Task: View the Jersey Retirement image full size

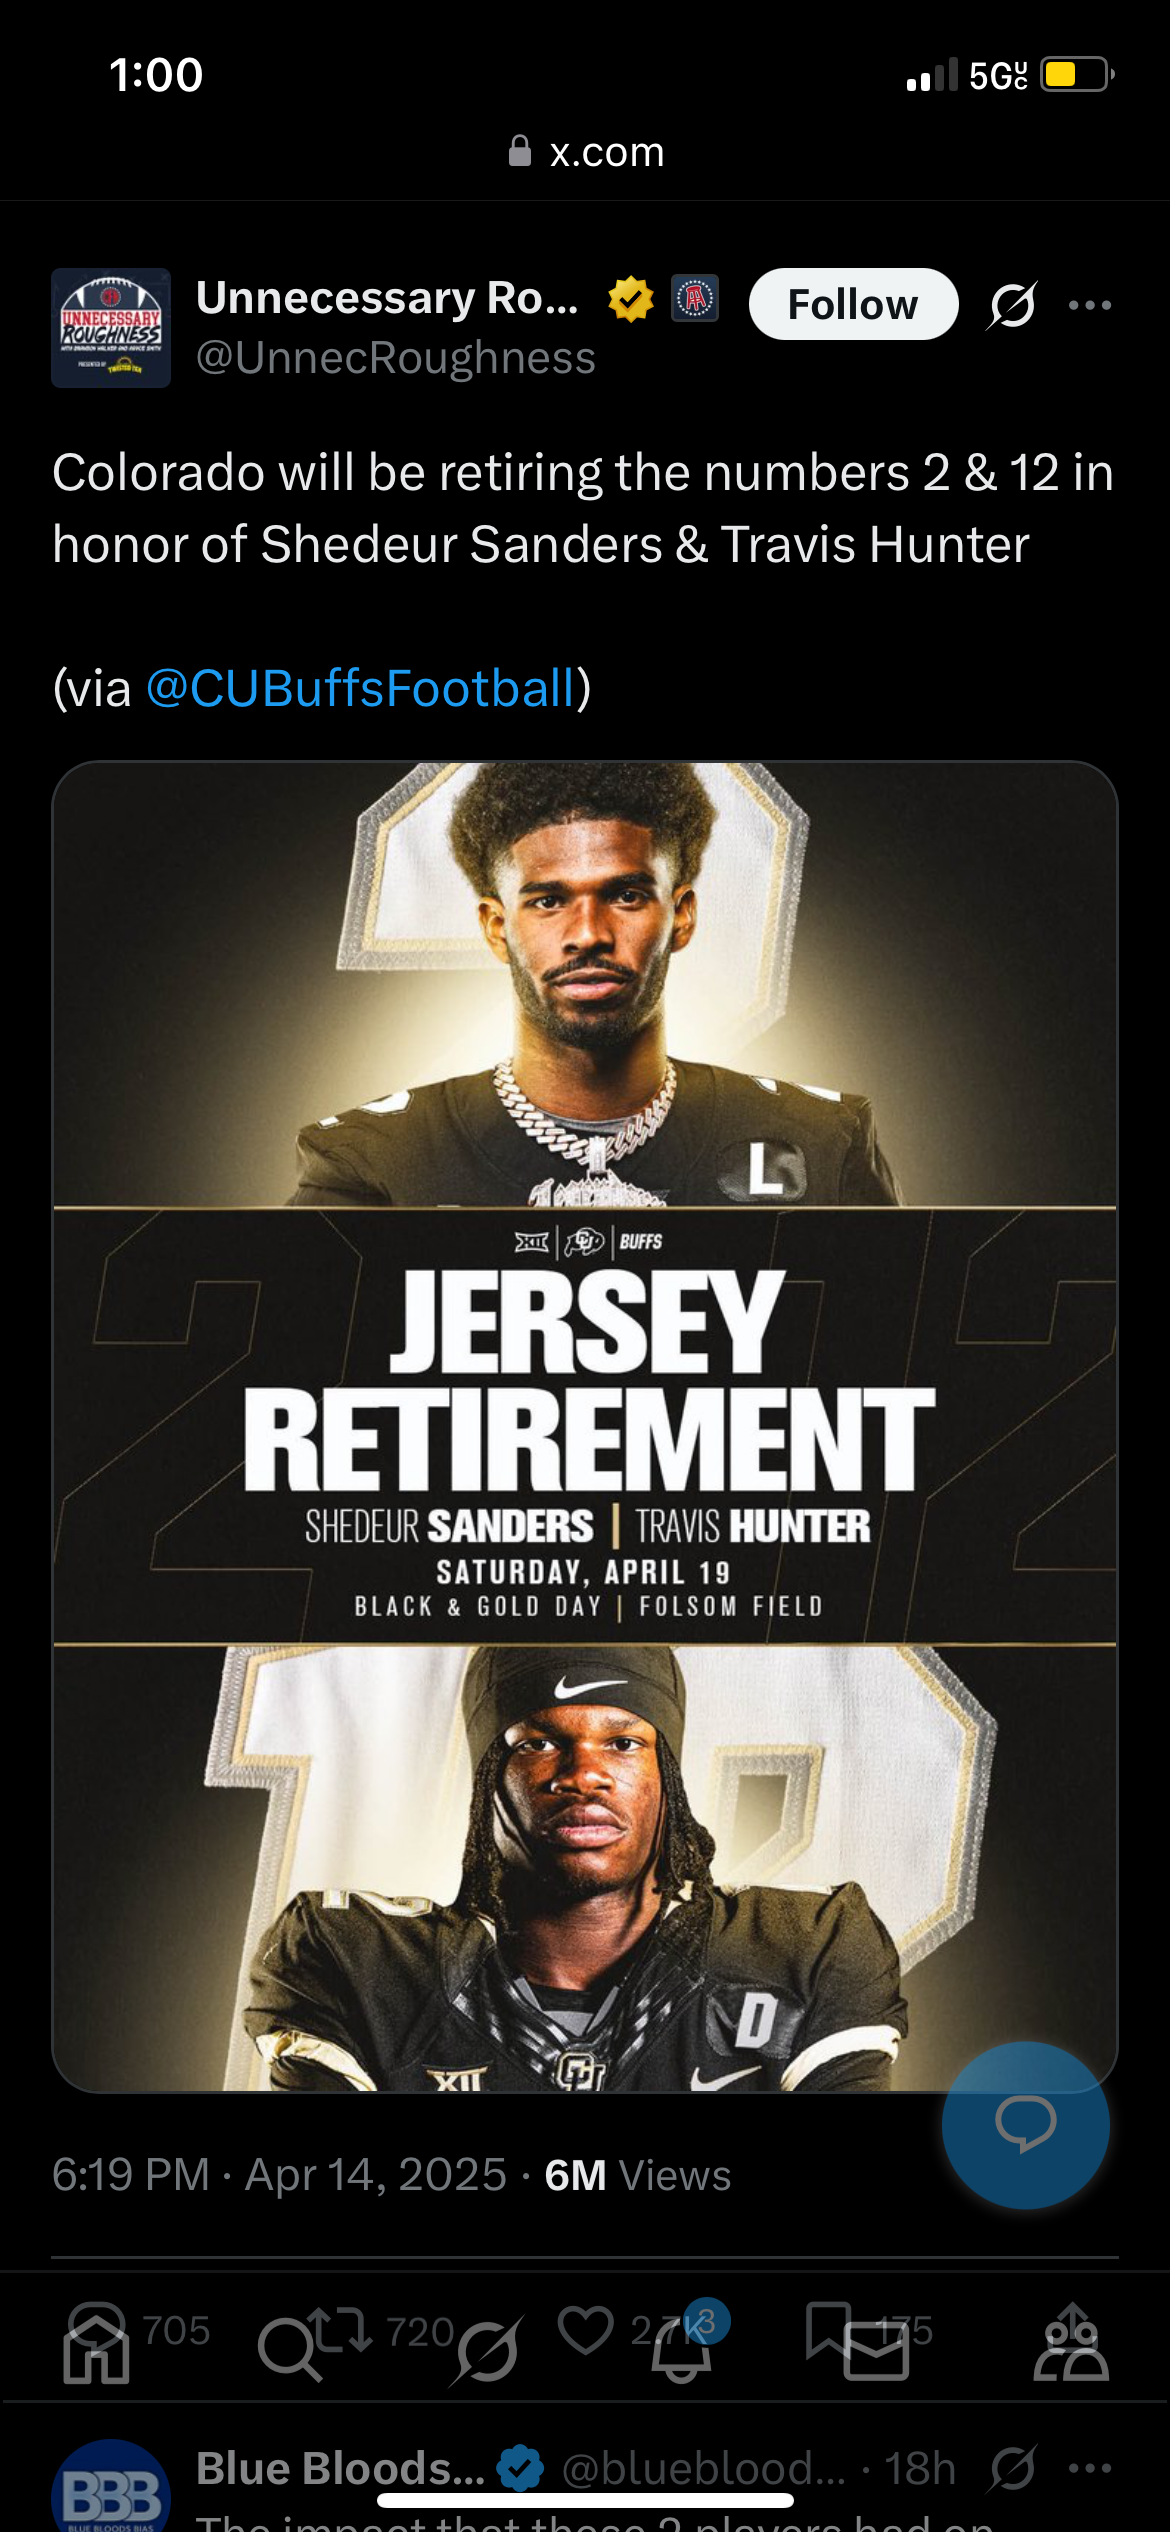Action: [x=585, y=1427]
